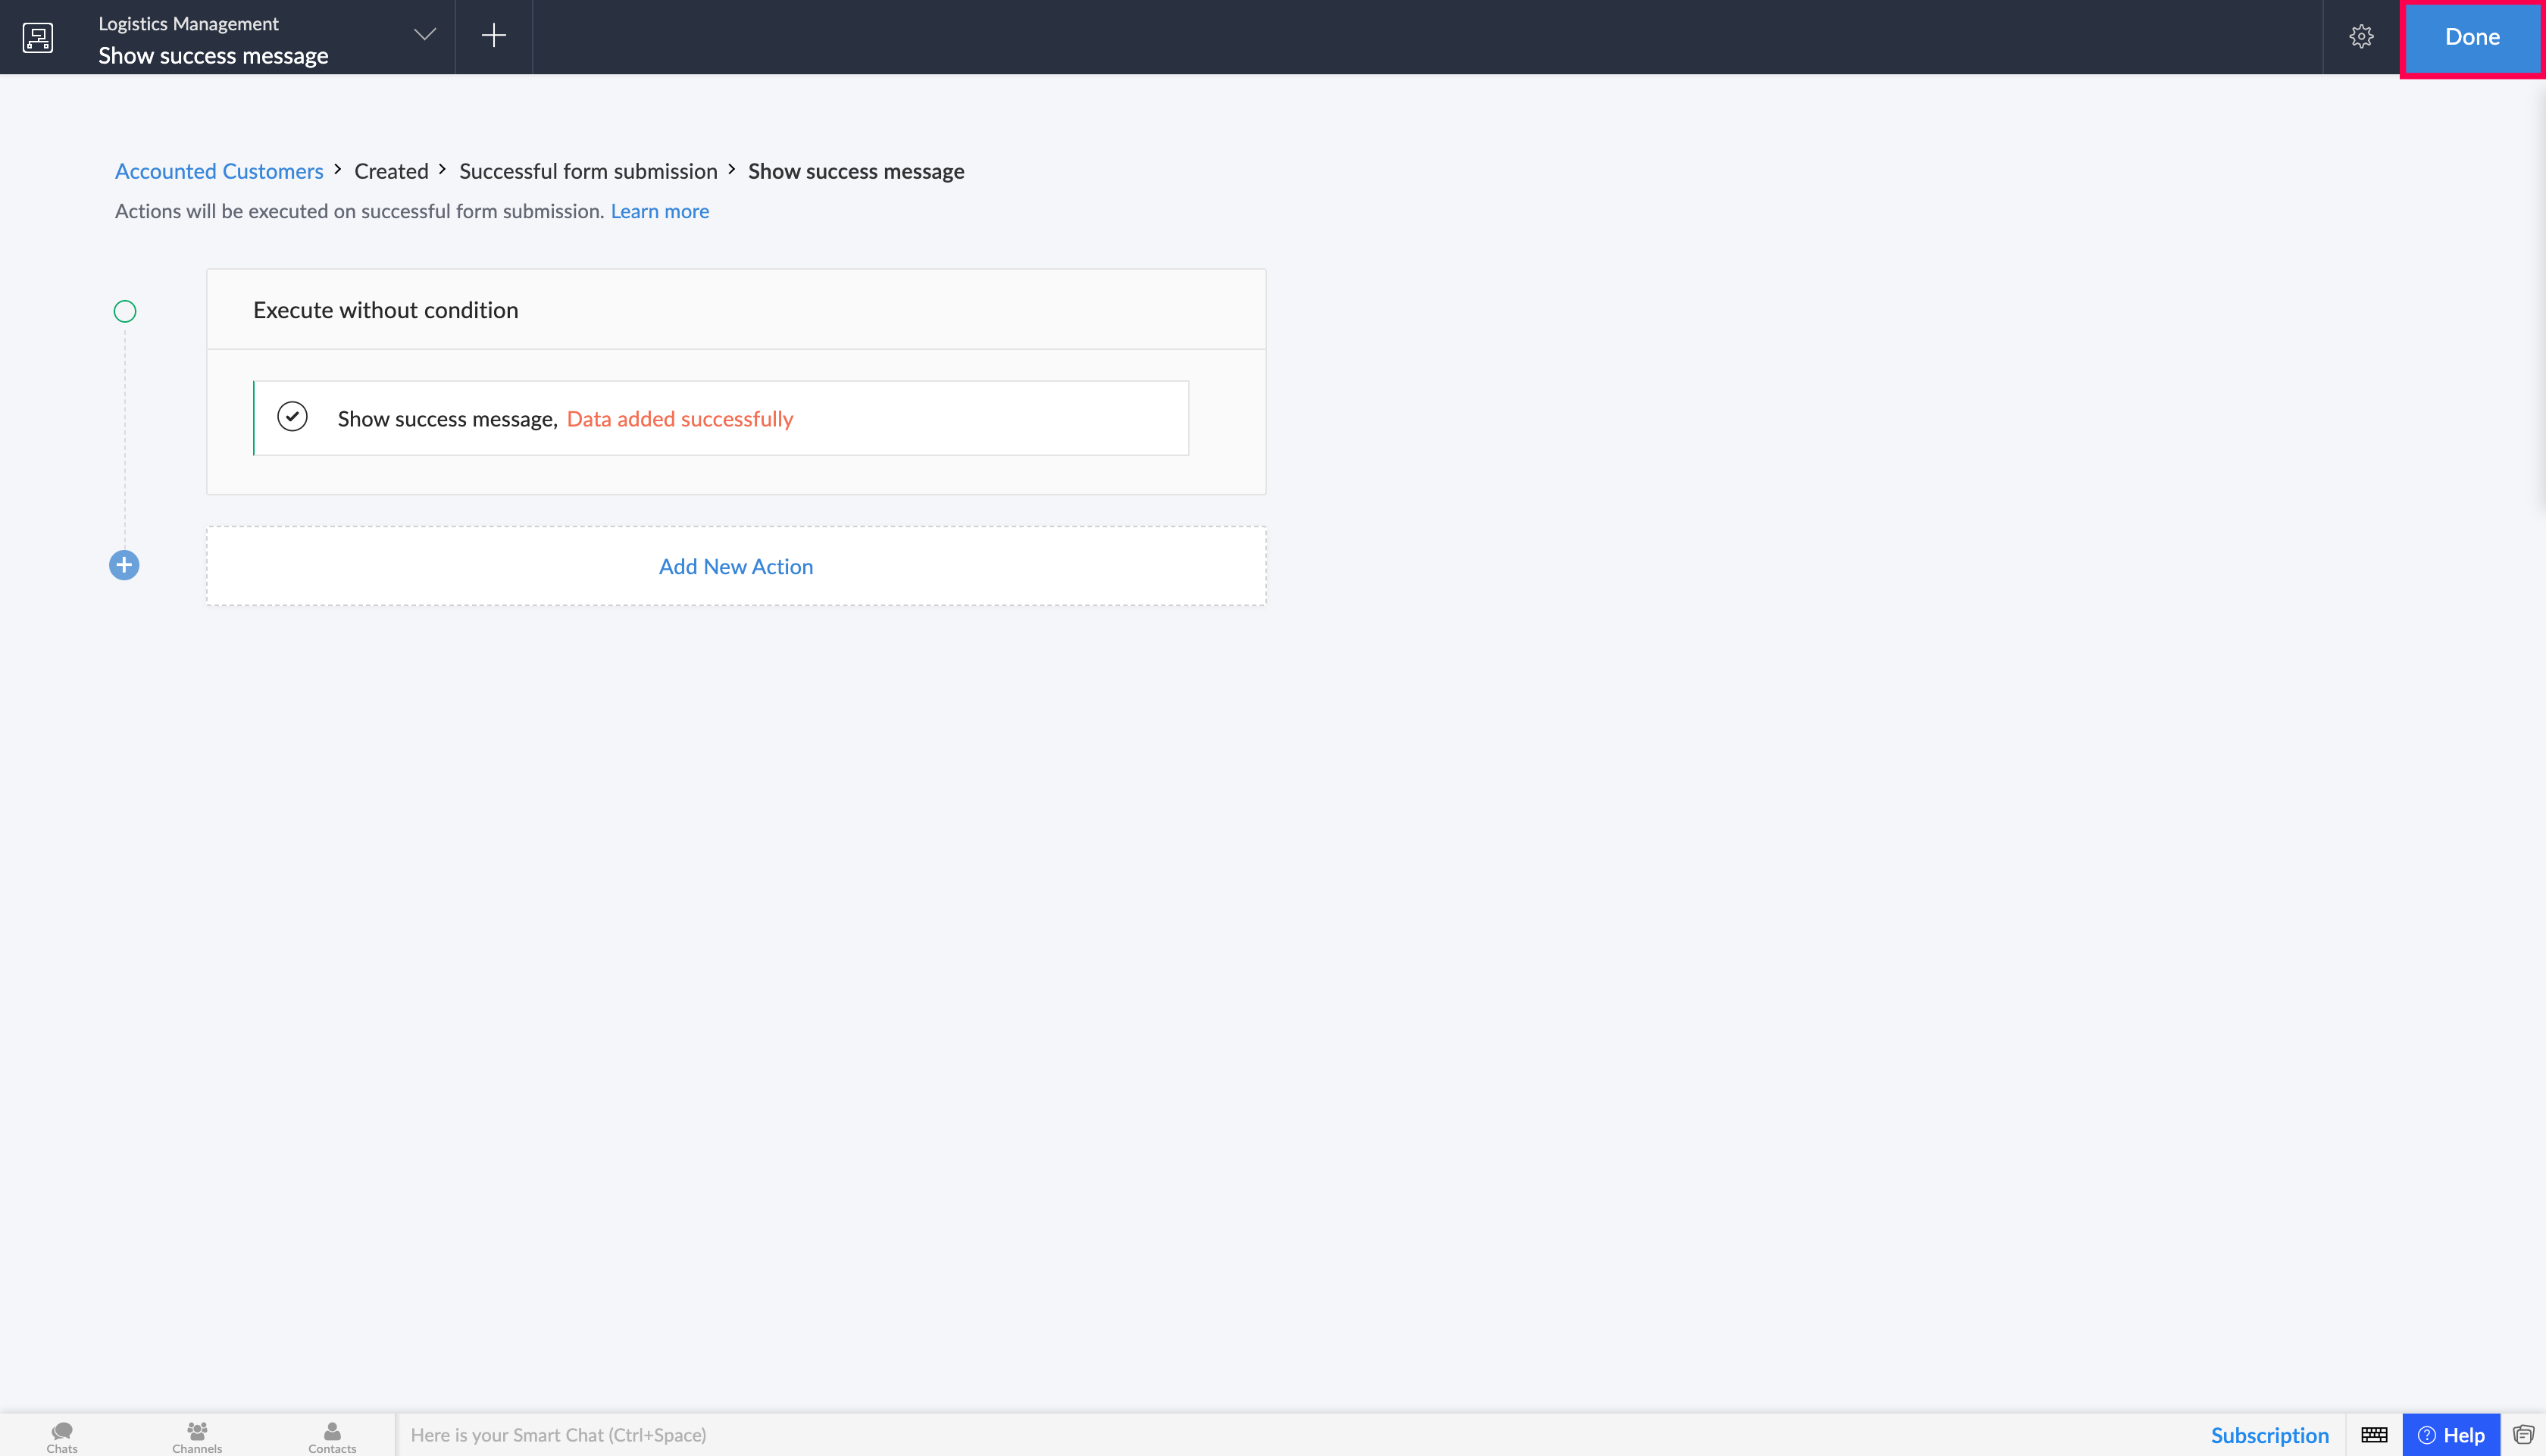The height and width of the screenshot is (1456, 2546).
Task: Expand the Logistics Management dropdown chevron
Action: pyautogui.click(x=425, y=35)
